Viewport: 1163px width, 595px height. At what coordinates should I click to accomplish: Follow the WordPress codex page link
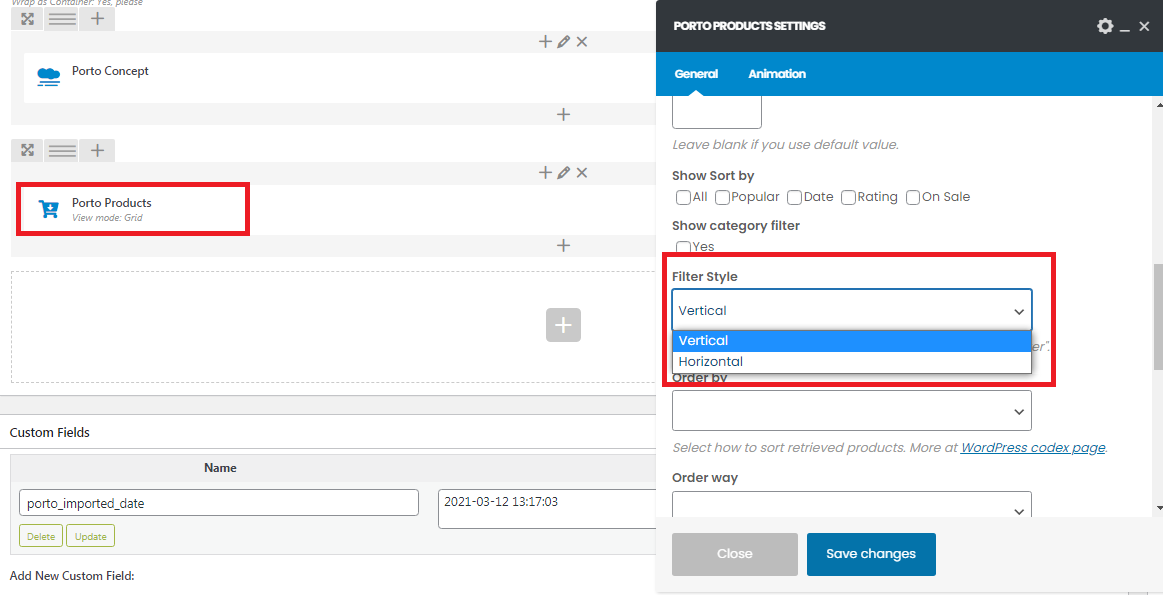pos(1032,448)
